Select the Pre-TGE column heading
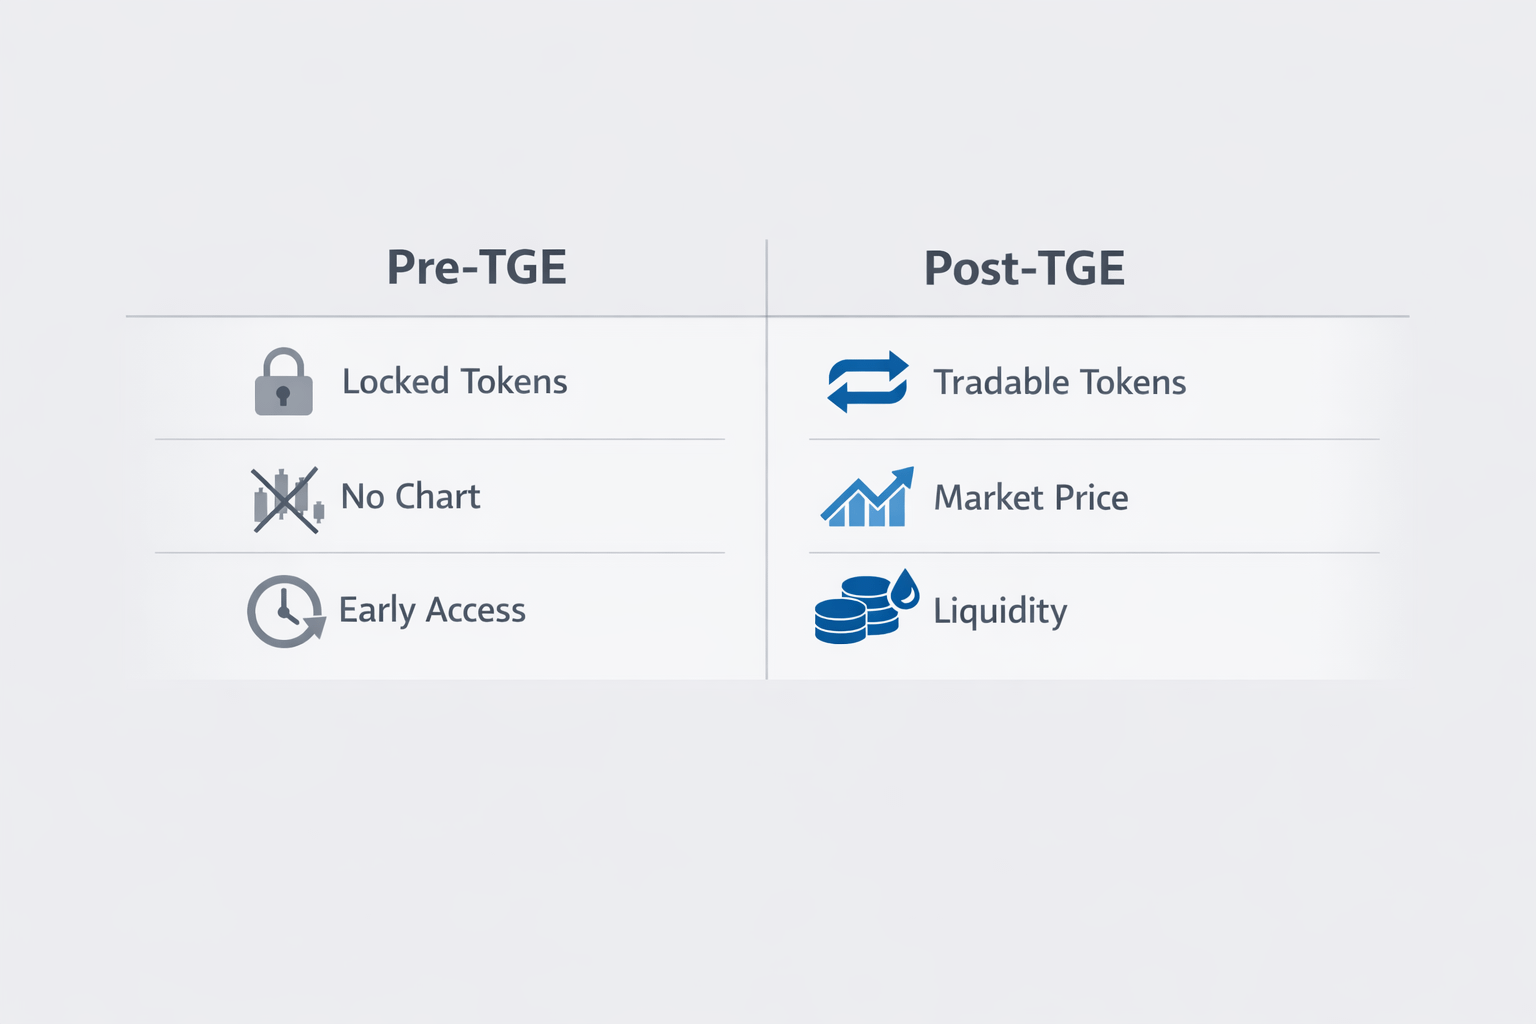This screenshot has height=1024, width=1536. point(476,267)
